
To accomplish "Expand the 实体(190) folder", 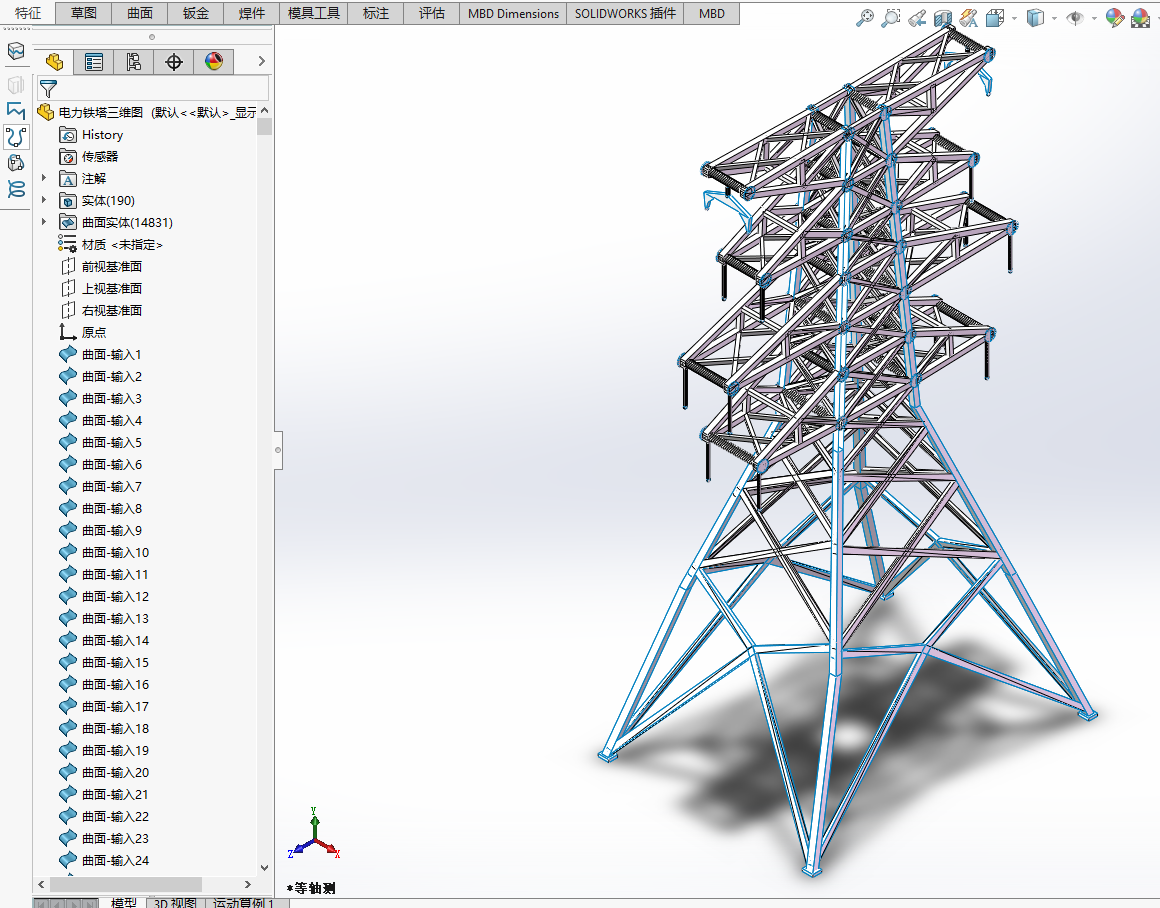I will click(x=44, y=200).
